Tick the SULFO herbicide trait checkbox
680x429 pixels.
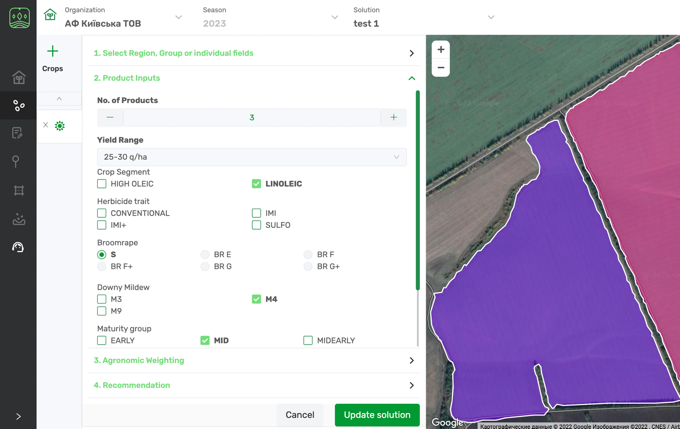coord(257,225)
